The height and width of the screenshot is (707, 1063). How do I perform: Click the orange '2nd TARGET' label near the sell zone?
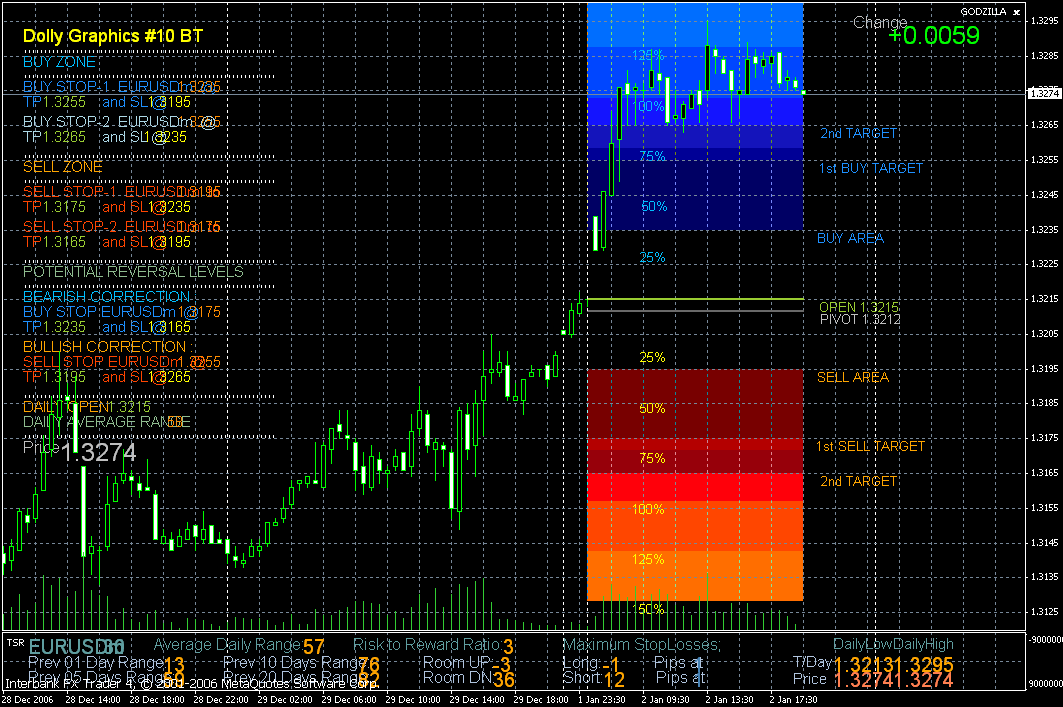coord(858,481)
